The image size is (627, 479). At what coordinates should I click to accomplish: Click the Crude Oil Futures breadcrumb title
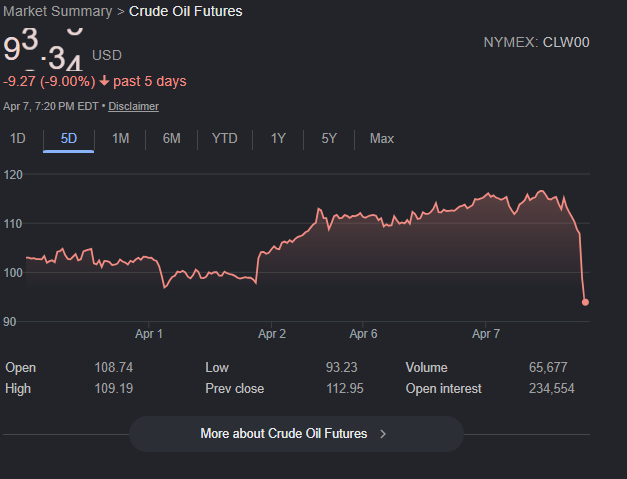point(186,11)
